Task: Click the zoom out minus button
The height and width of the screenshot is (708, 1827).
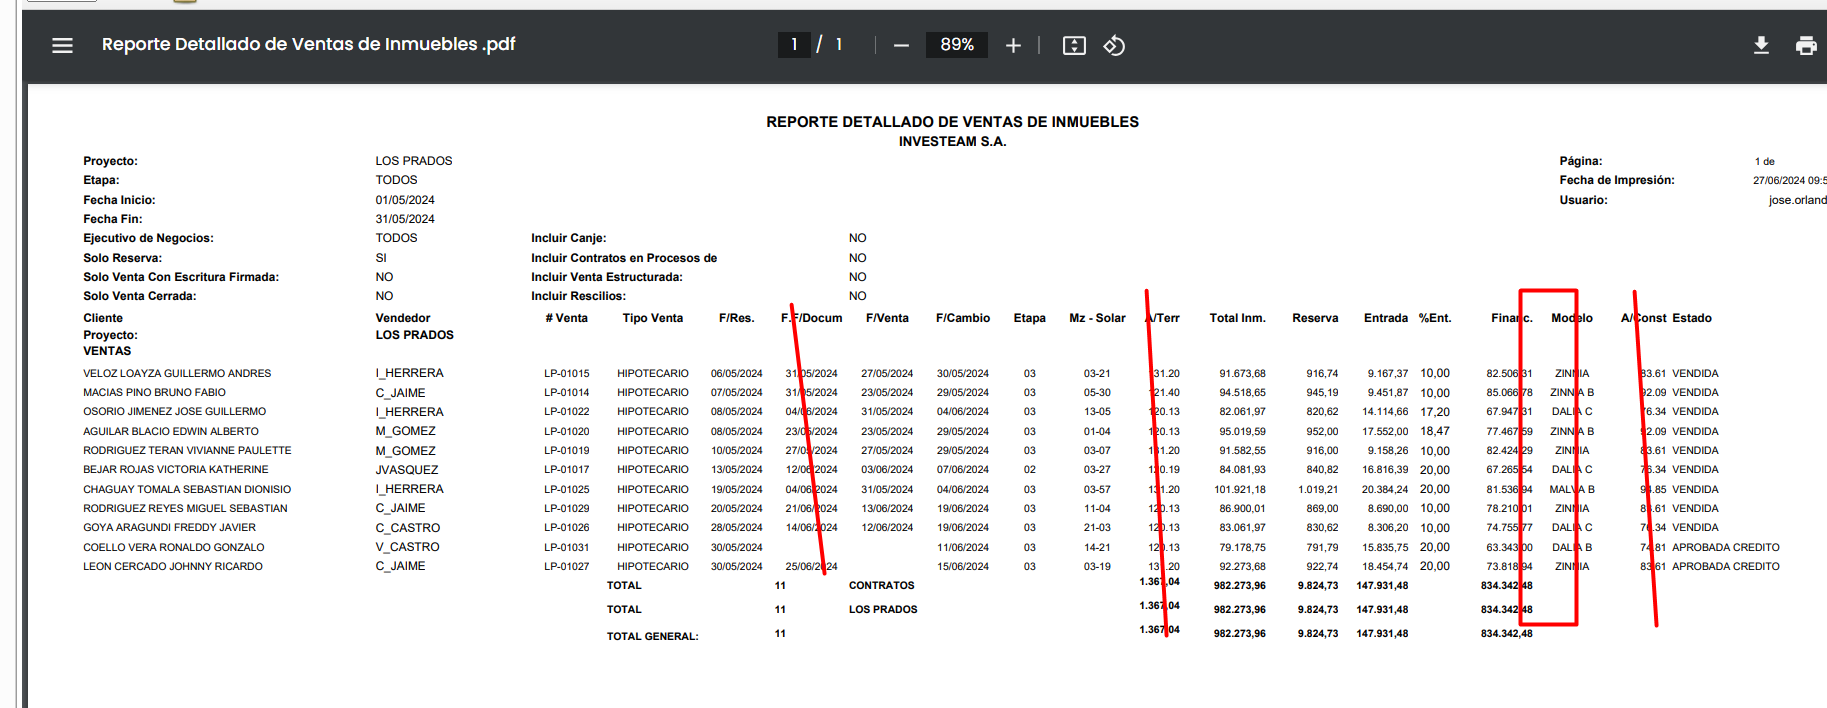Action: 901,45
